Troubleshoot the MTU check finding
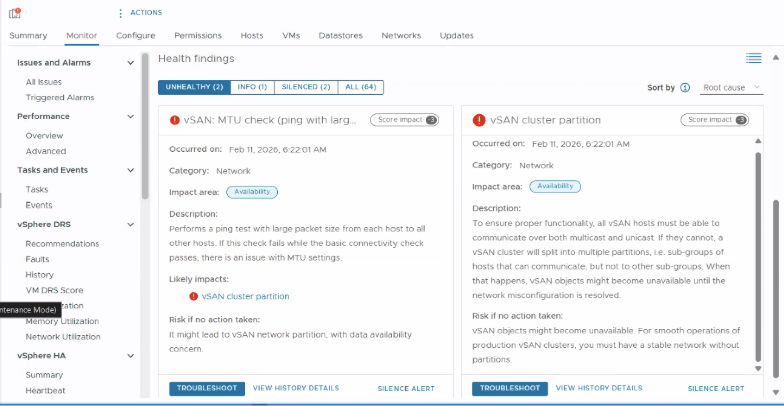 click(x=207, y=388)
